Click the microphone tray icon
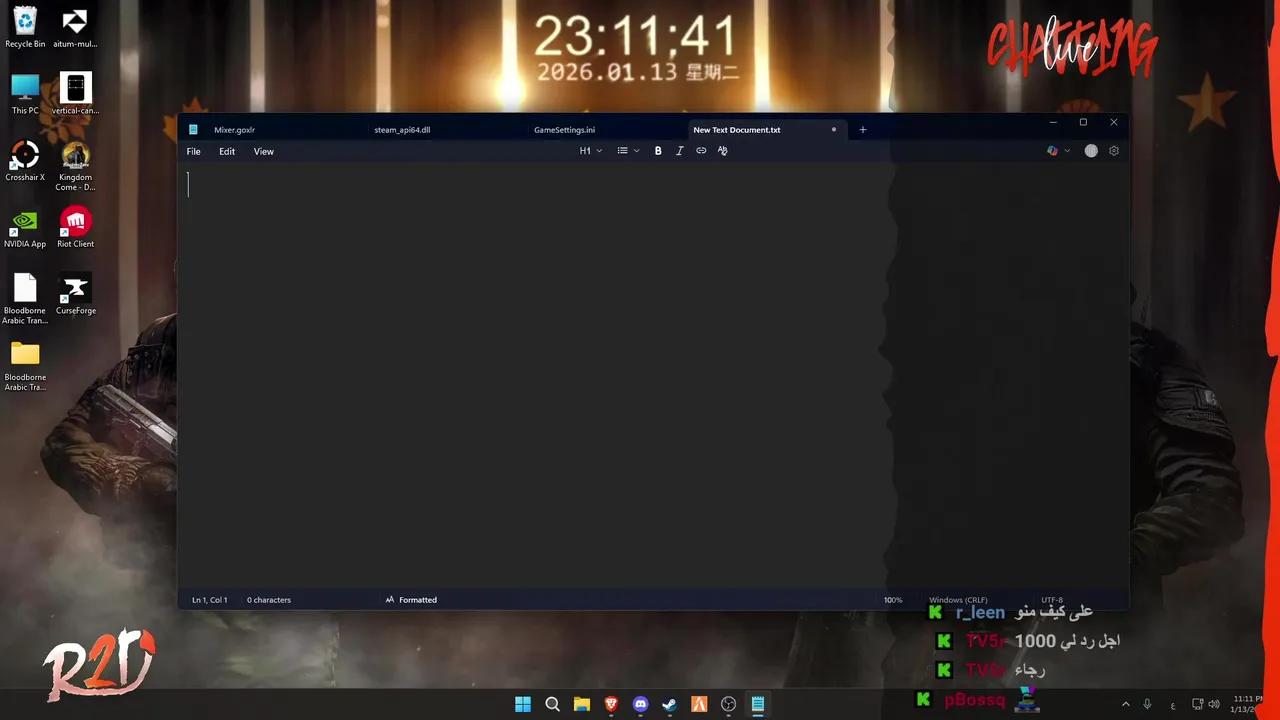Viewport: 1280px width, 720px height. click(x=1147, y=704)
